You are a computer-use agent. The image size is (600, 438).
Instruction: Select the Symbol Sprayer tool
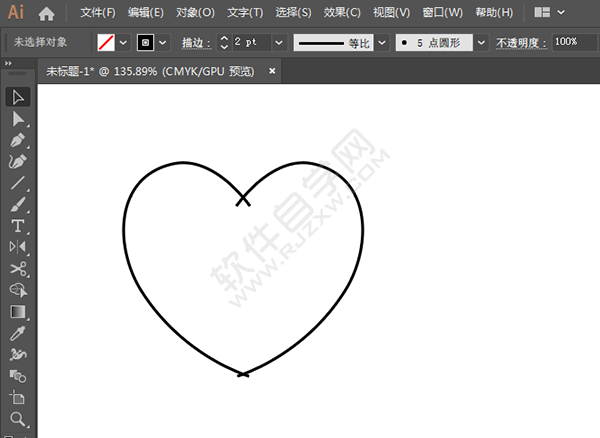18,355
